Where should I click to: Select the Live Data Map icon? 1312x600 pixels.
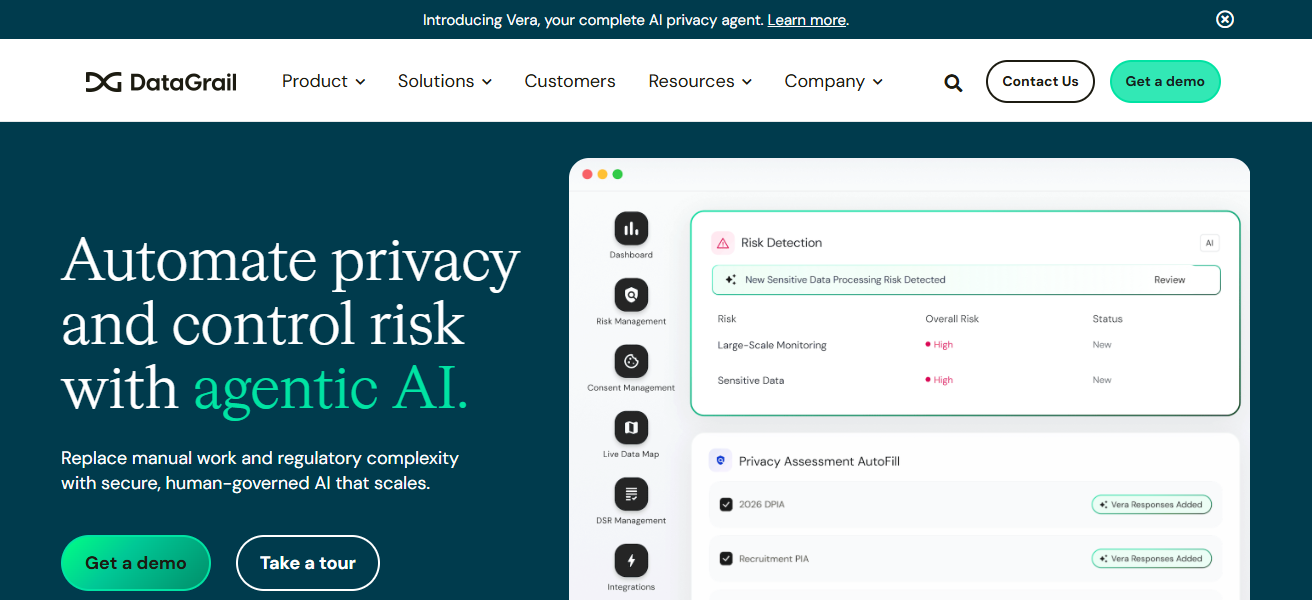(x=631, y=428)
